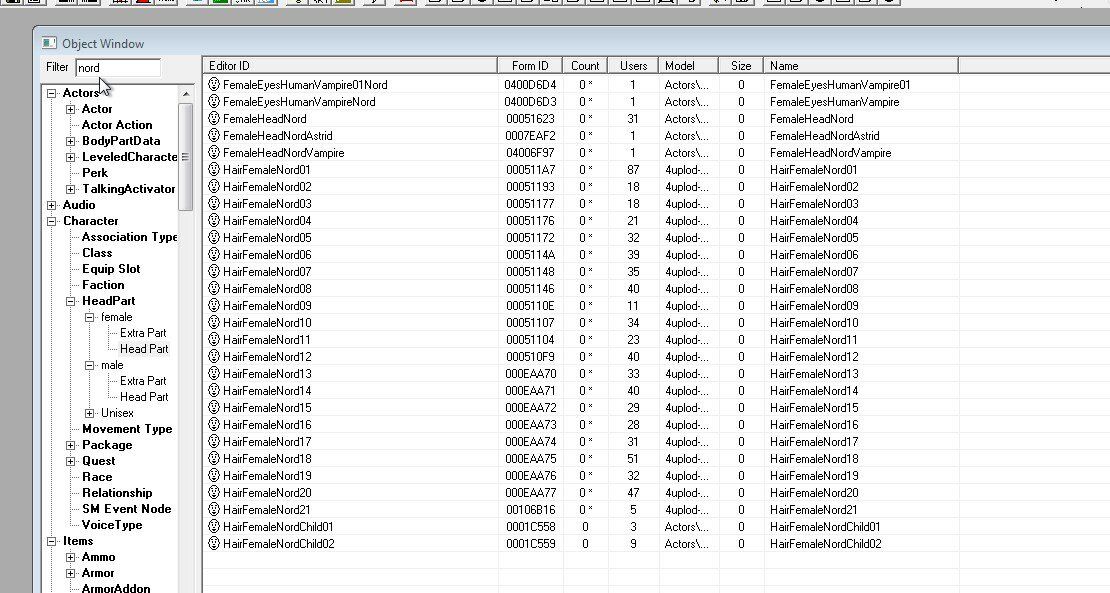Sort the list by the Users column

634,66
